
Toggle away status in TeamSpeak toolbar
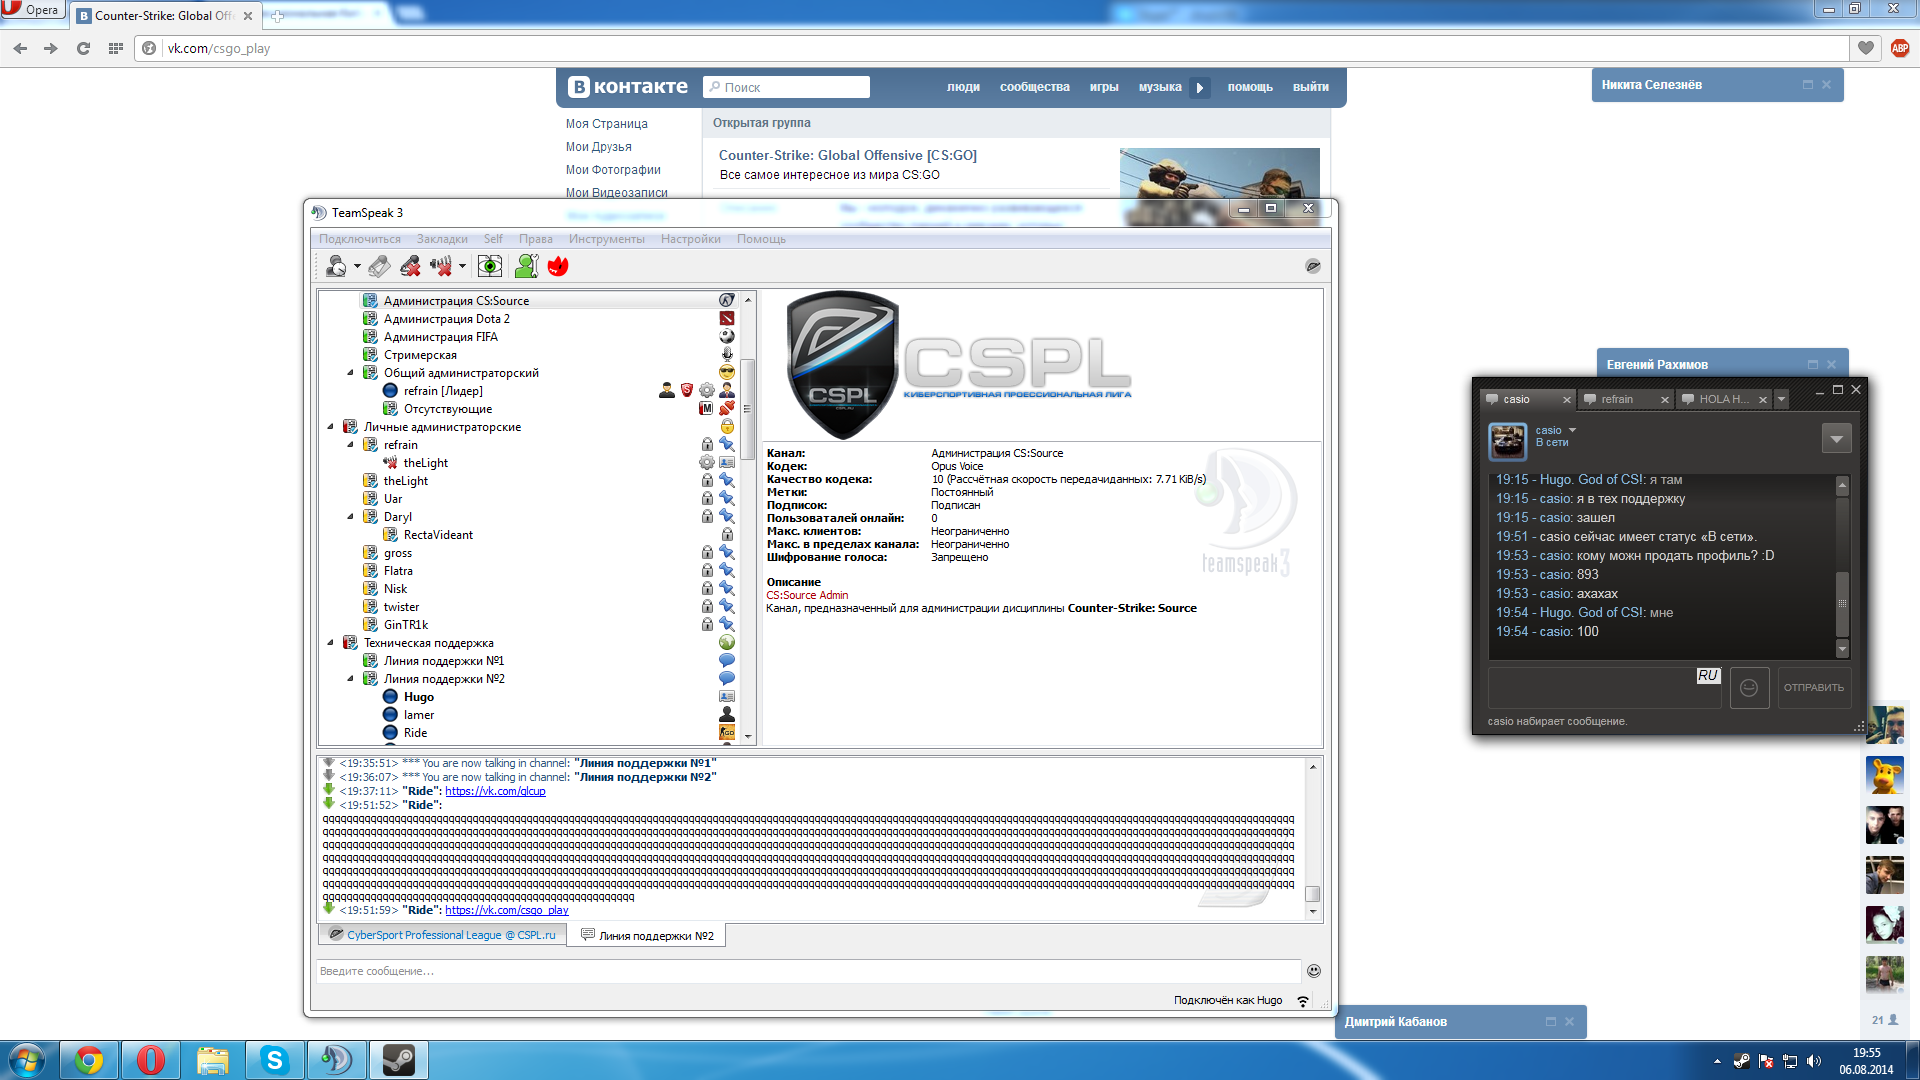[337, 266]
